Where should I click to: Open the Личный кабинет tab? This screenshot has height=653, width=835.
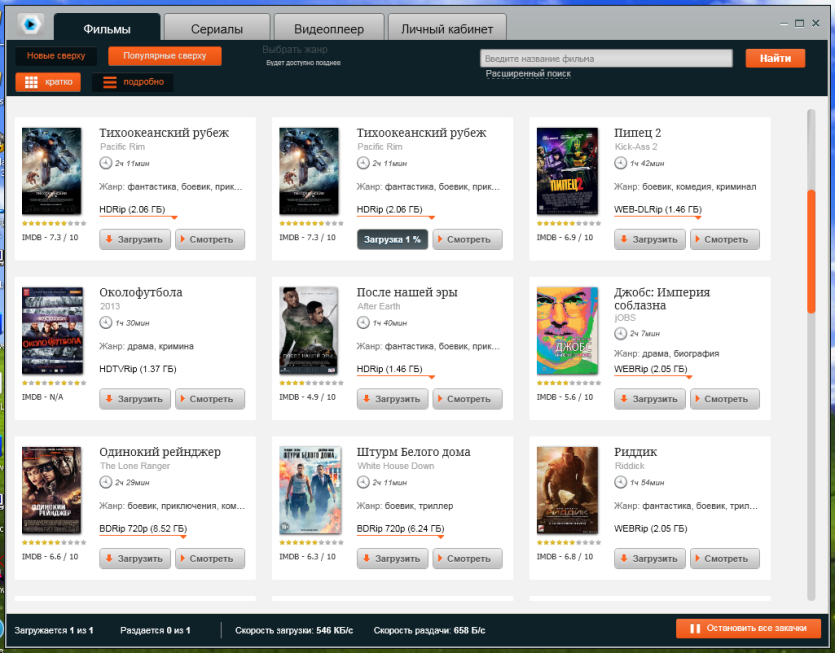pos(447,29)
